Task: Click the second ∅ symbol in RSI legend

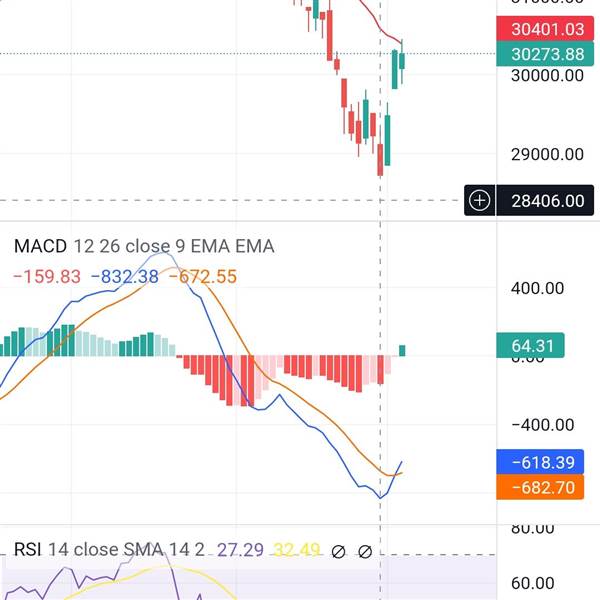Action: (365, 552)
